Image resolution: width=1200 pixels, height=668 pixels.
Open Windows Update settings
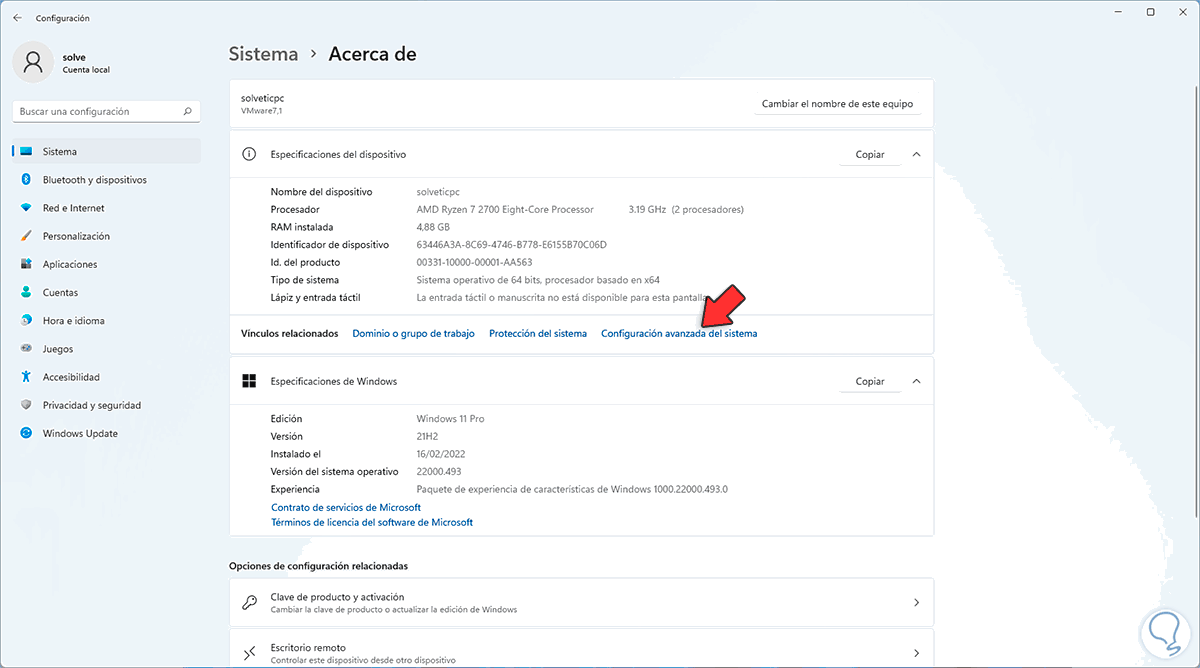[106, 433]
